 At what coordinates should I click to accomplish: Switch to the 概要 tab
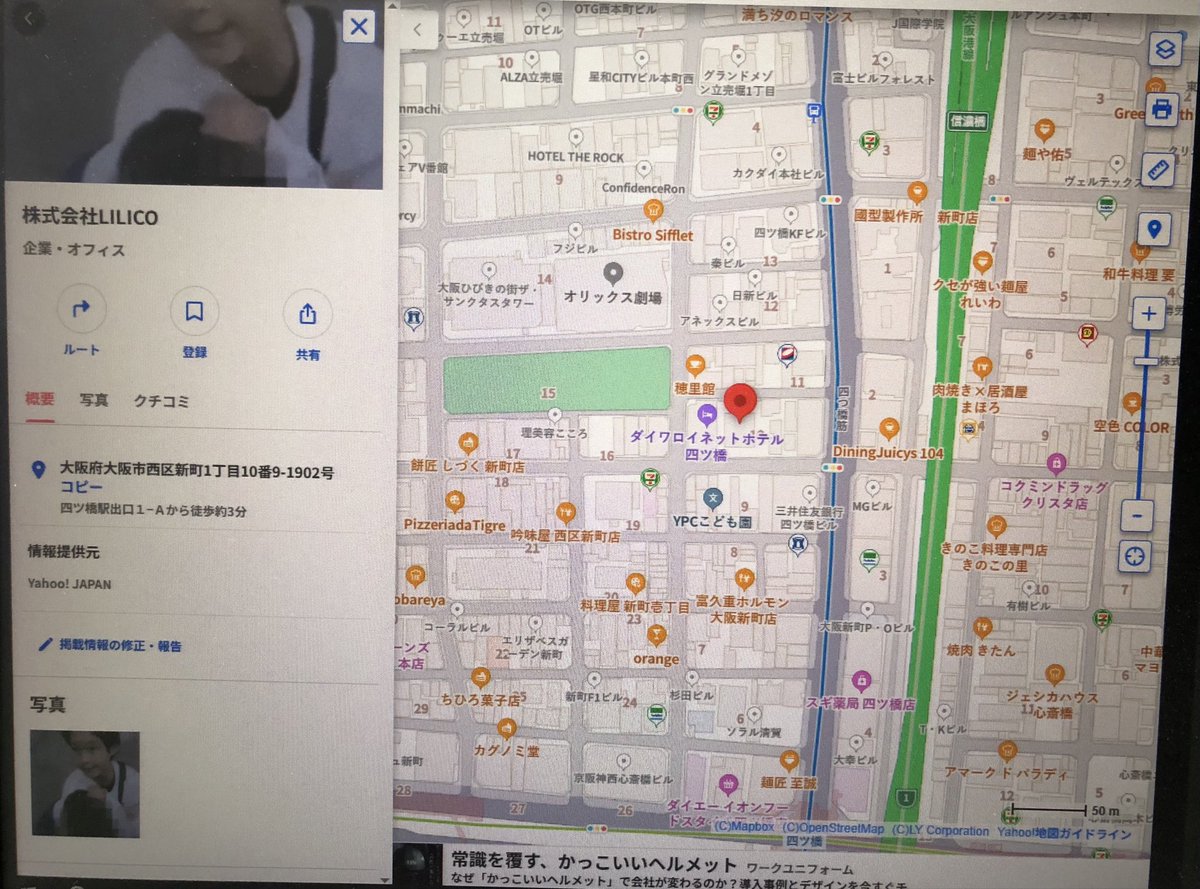(40, 399)
